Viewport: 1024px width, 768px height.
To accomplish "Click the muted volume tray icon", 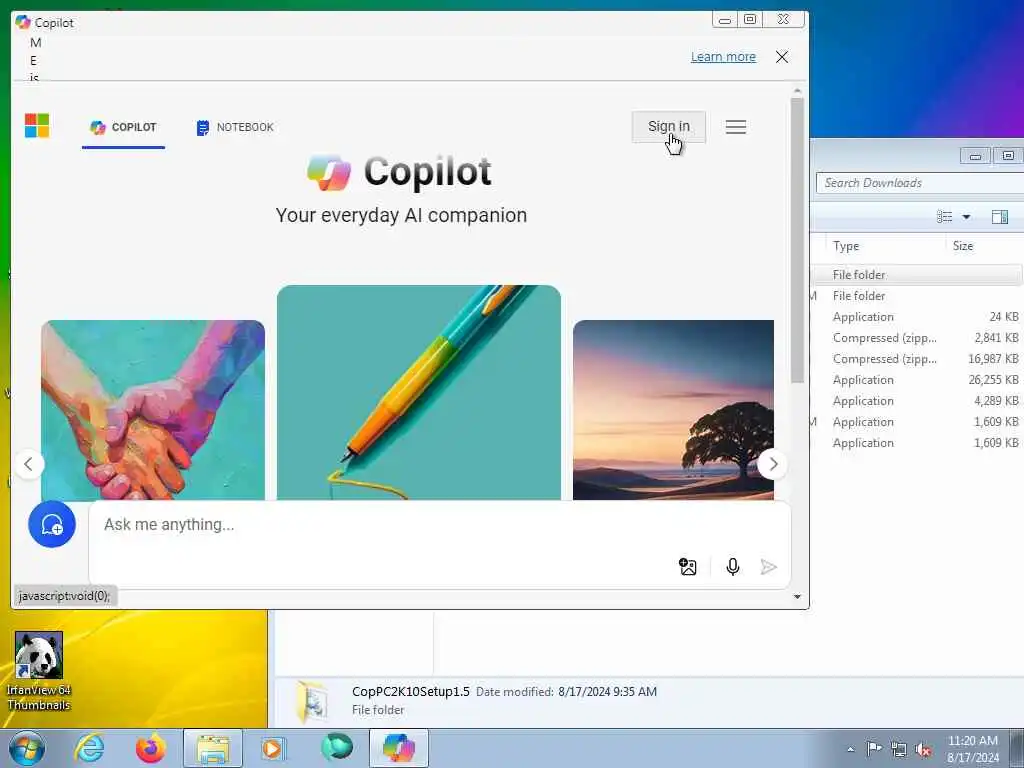I will click(x=923, y=750).
